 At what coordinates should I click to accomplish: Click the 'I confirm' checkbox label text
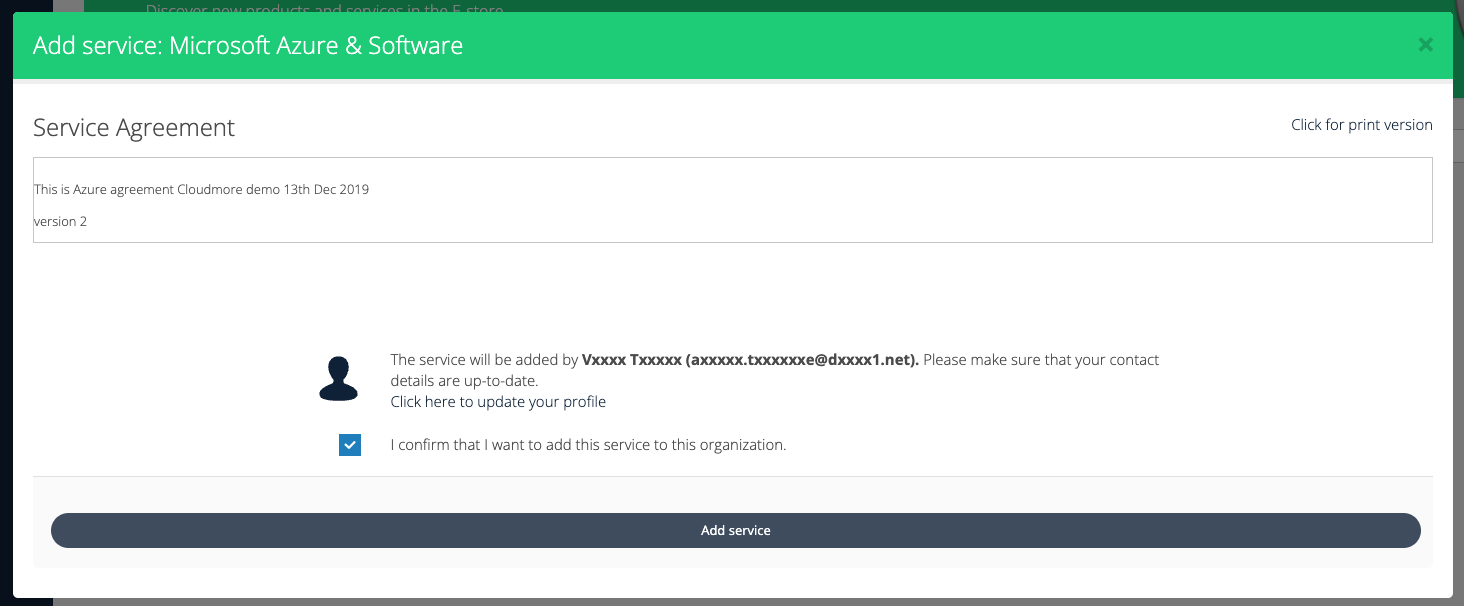tap(588, 445)
